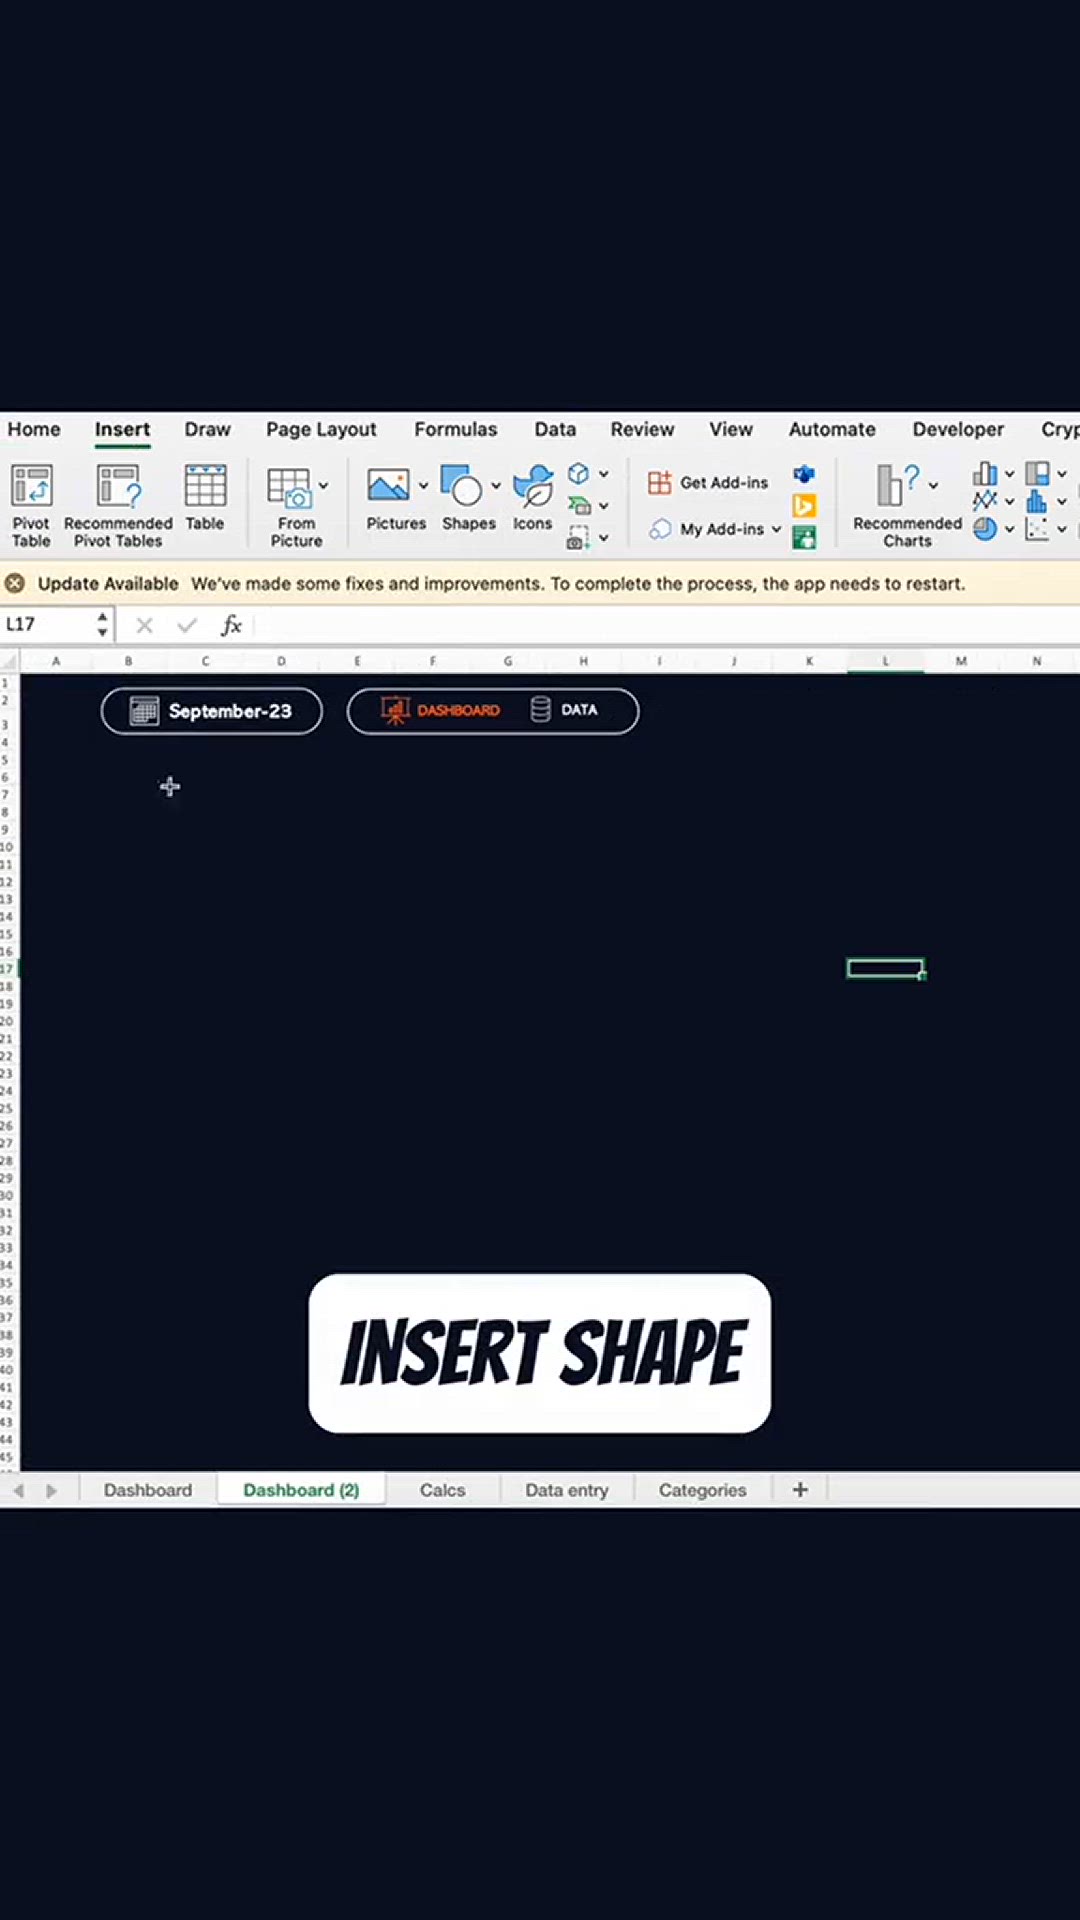Viewport: 1080px width, 1920px height.
Task: Click the Pivot Table icon
Action: 31,487
